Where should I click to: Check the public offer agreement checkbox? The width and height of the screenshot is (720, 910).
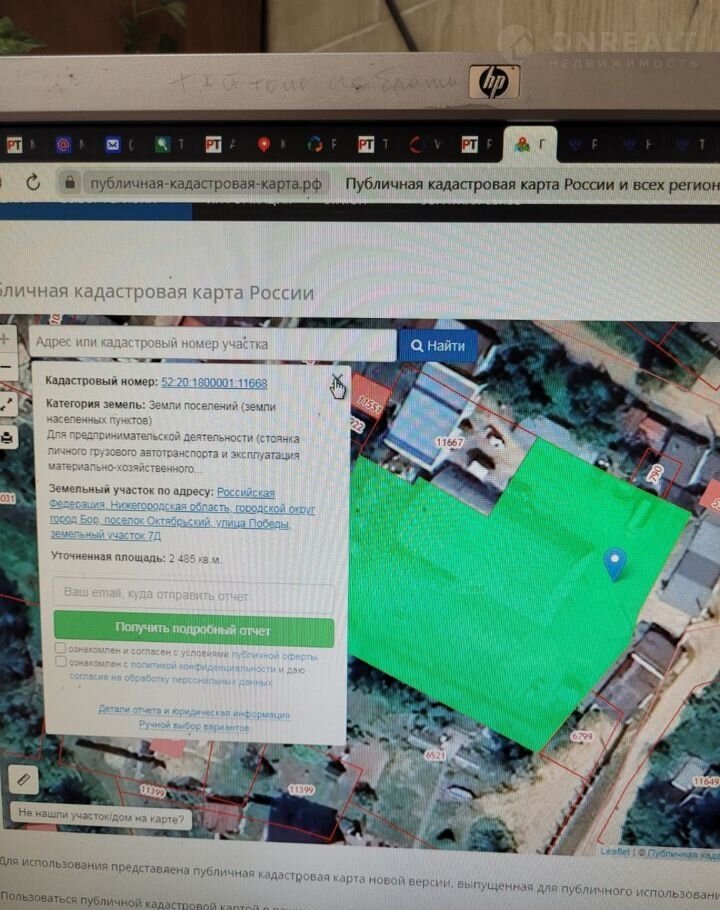coord(61,649)
